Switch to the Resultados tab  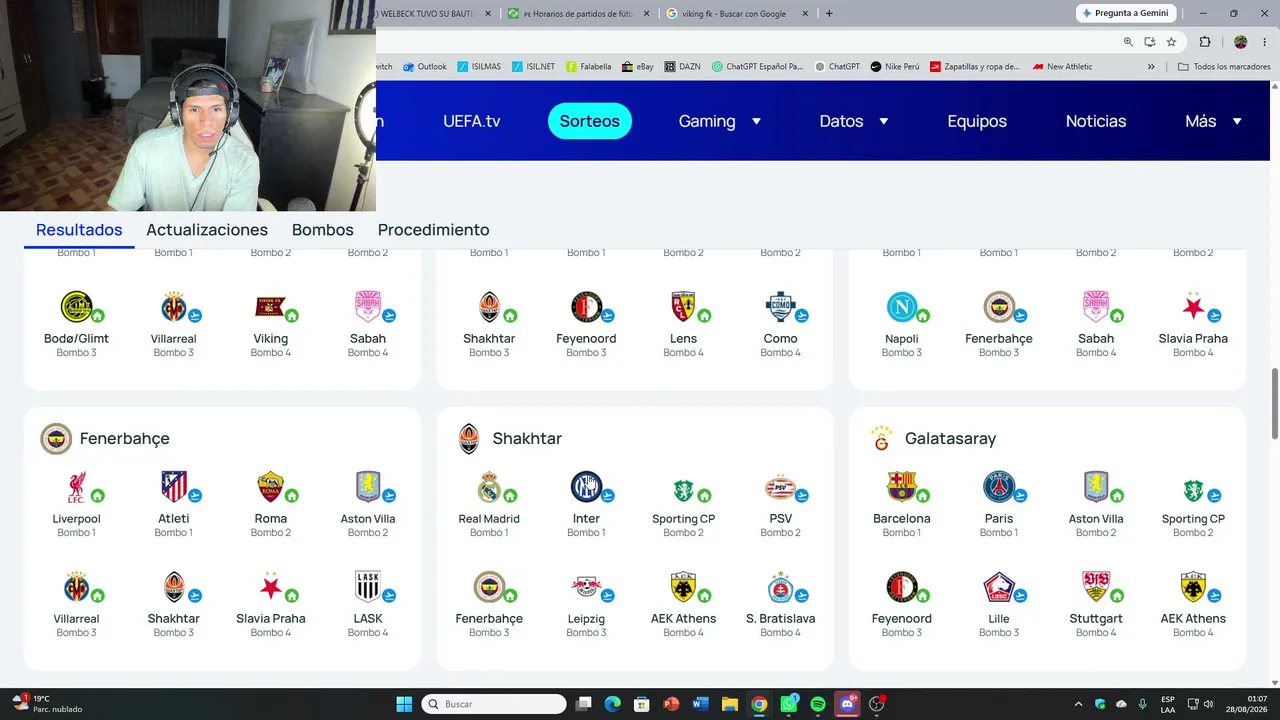coord(79,230)
